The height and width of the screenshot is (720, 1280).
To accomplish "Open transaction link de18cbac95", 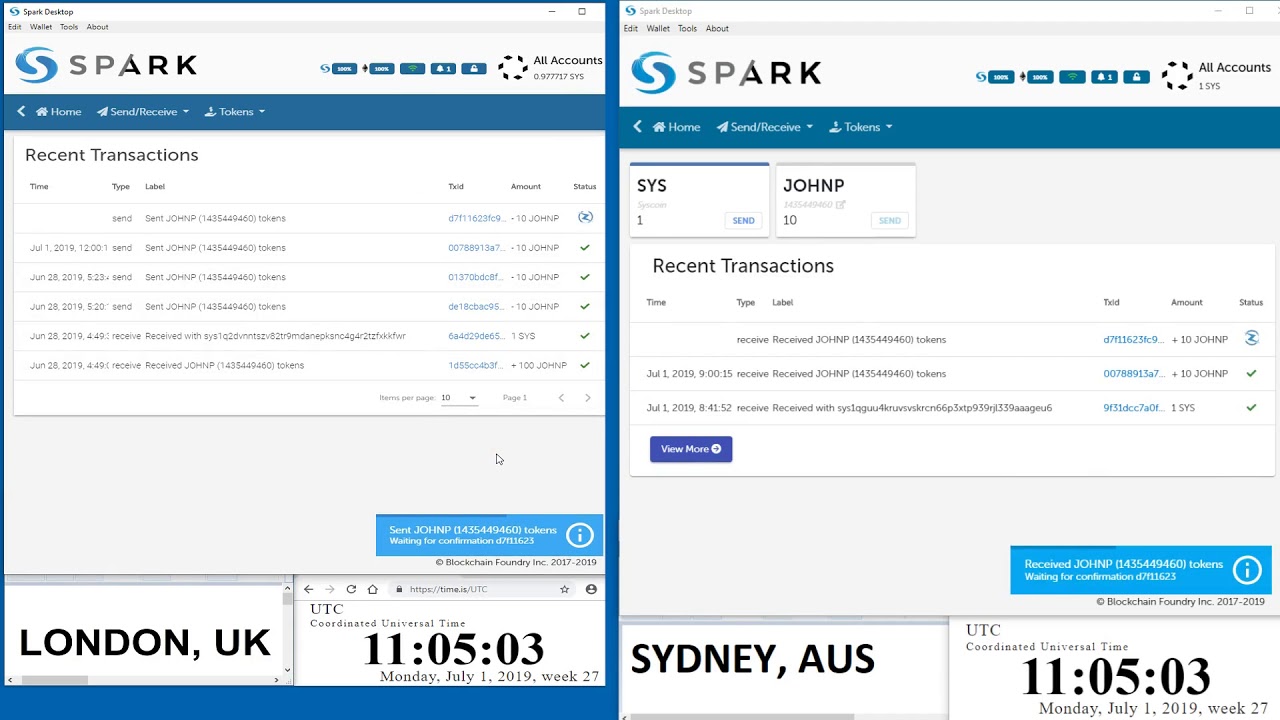I will coord(475,306).
